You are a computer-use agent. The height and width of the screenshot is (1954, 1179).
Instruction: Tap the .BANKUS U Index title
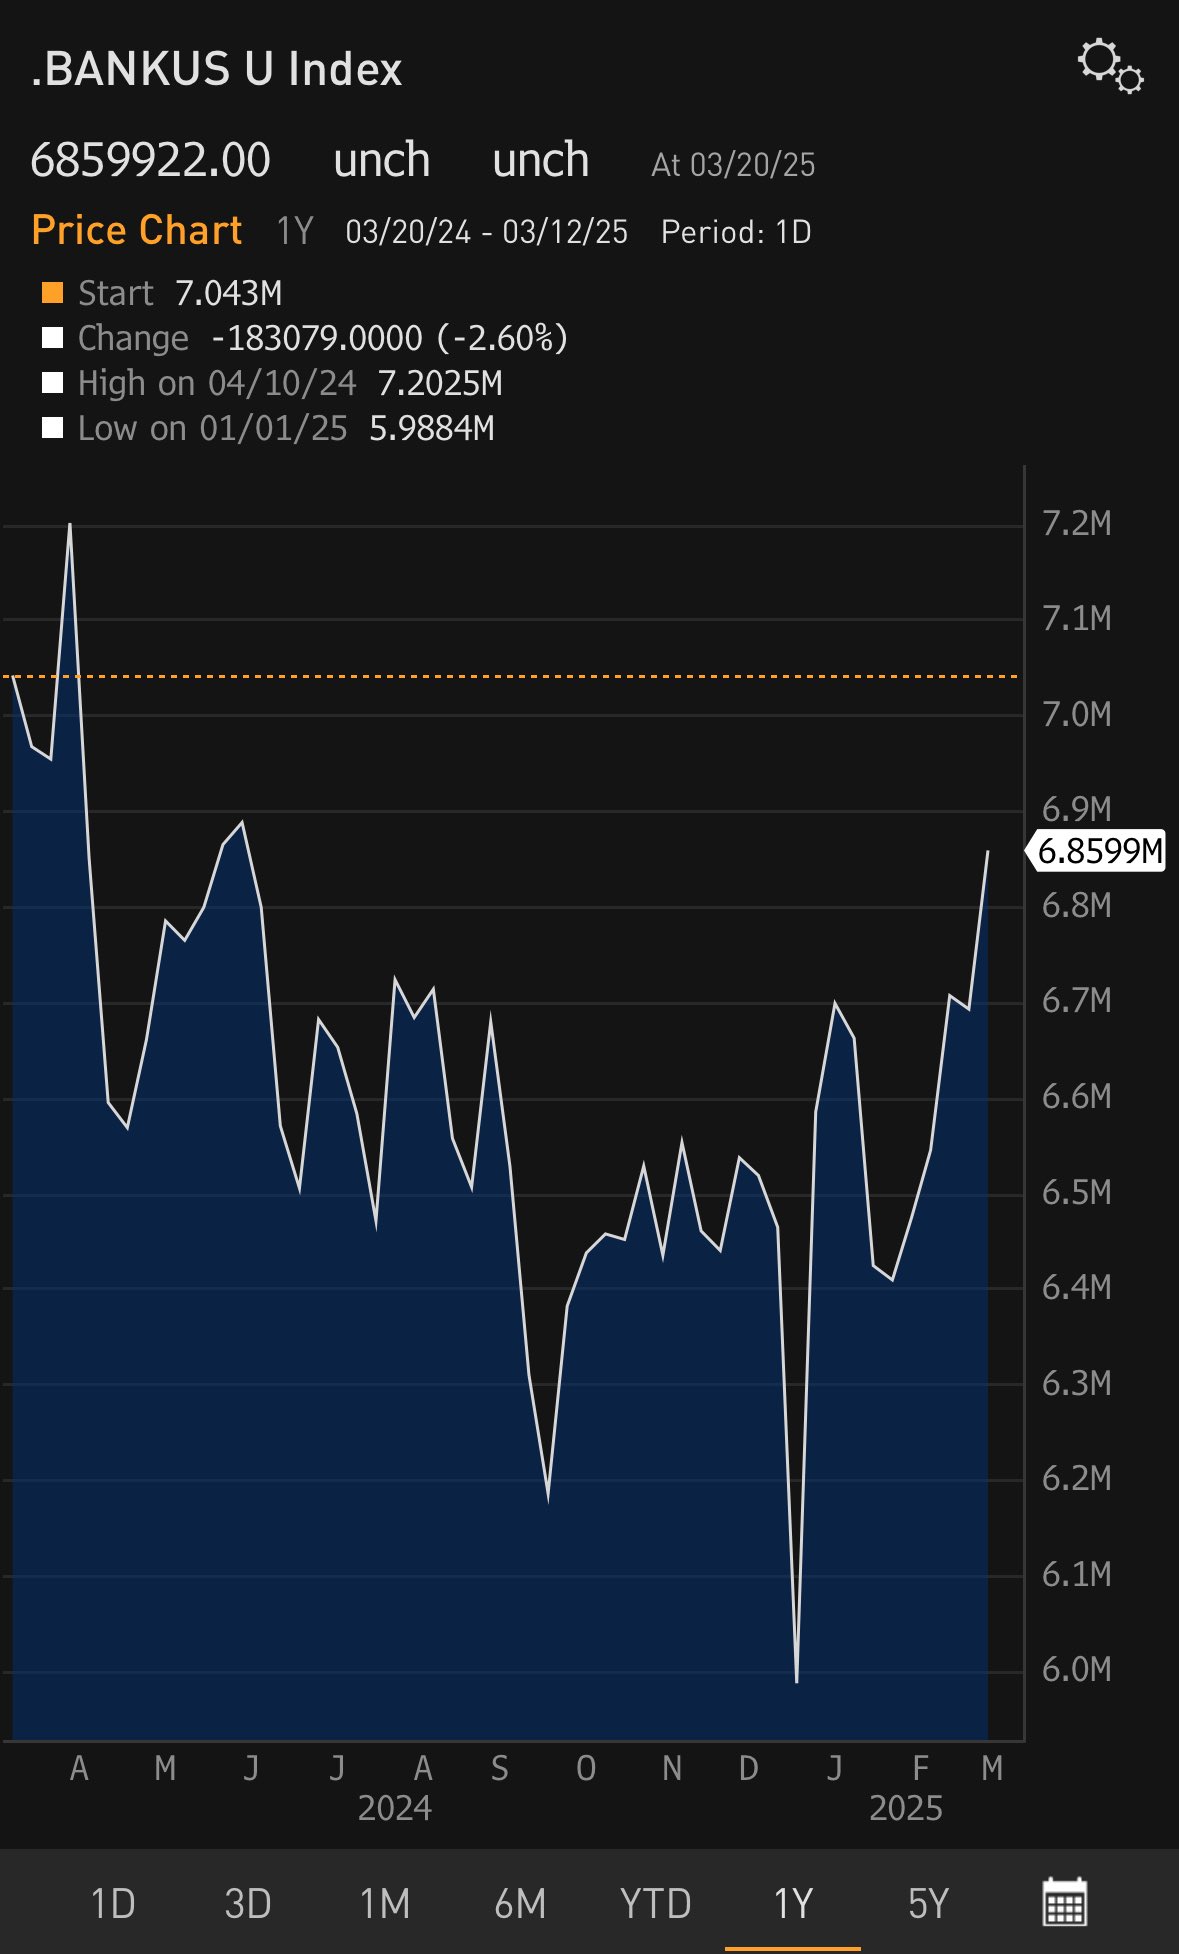pyautogui.click(x=216, y=69)
